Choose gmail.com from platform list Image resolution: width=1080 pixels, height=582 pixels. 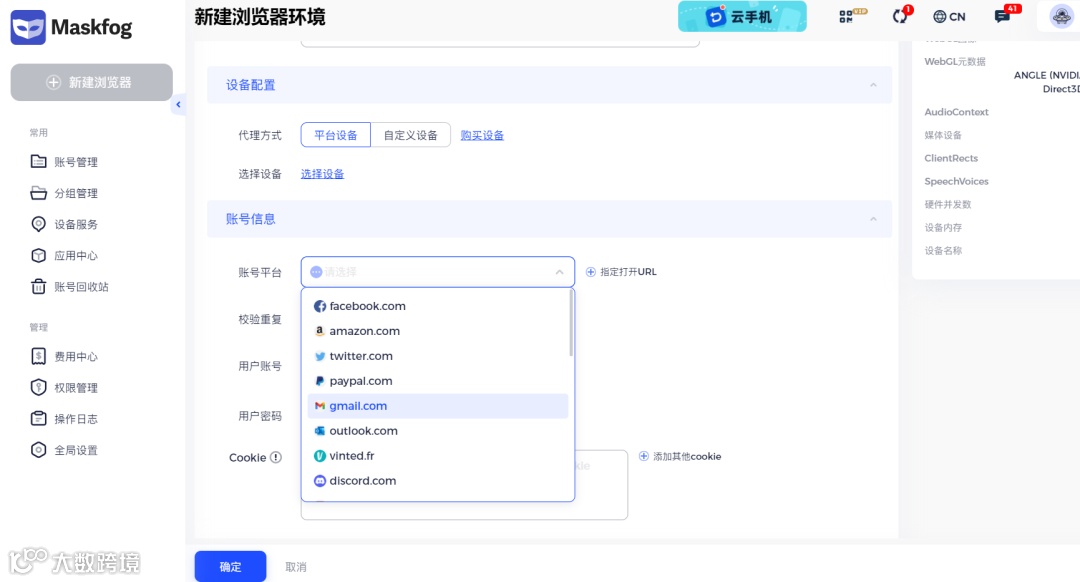(x=437, y=406)
